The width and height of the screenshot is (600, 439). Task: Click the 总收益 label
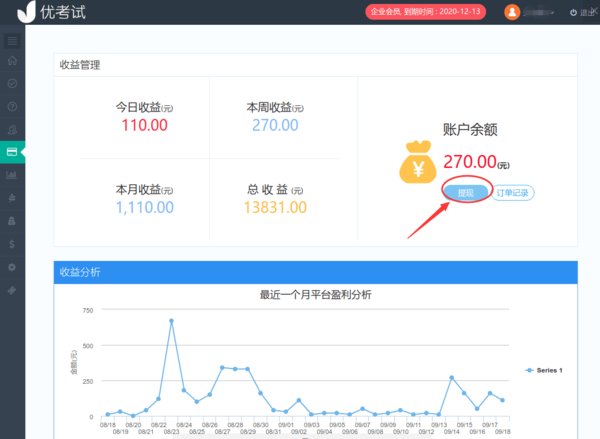pyautogui.click(x=275, y=189)
